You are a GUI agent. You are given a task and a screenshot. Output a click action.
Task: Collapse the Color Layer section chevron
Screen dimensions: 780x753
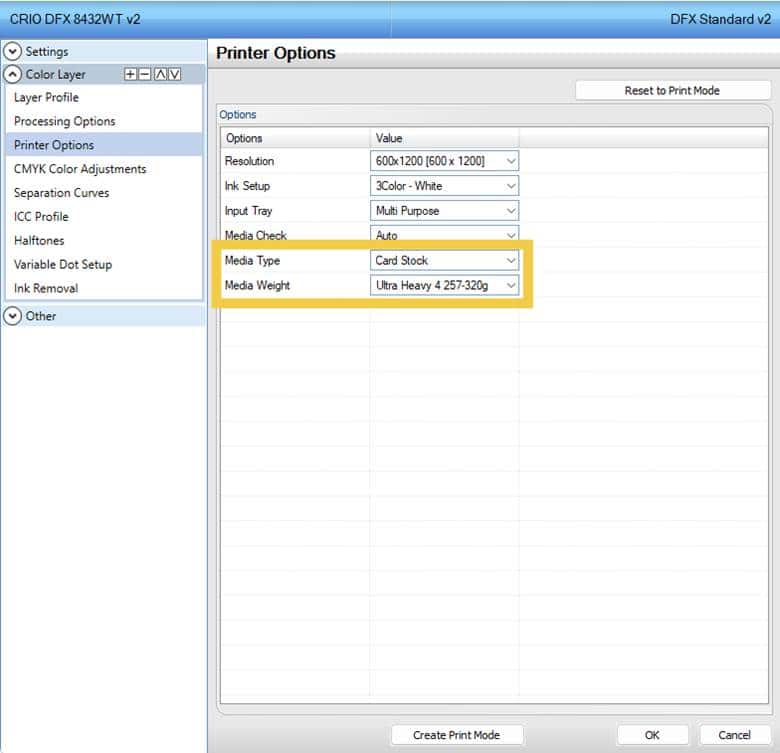[x=13, y=75]
